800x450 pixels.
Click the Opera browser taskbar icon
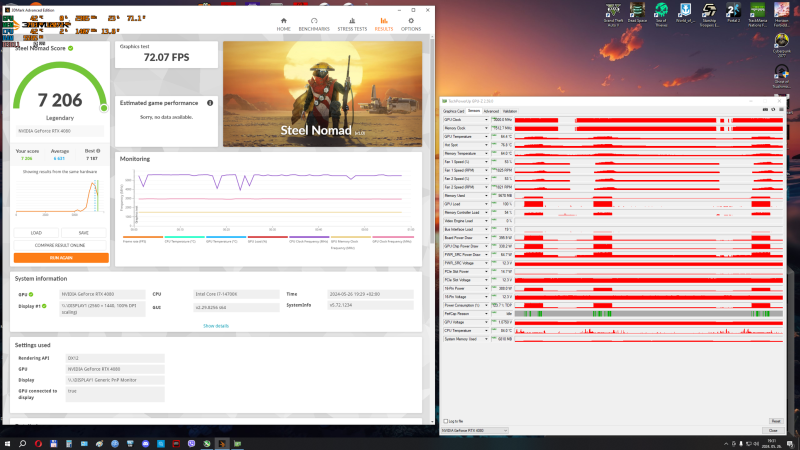coord(38,443)
